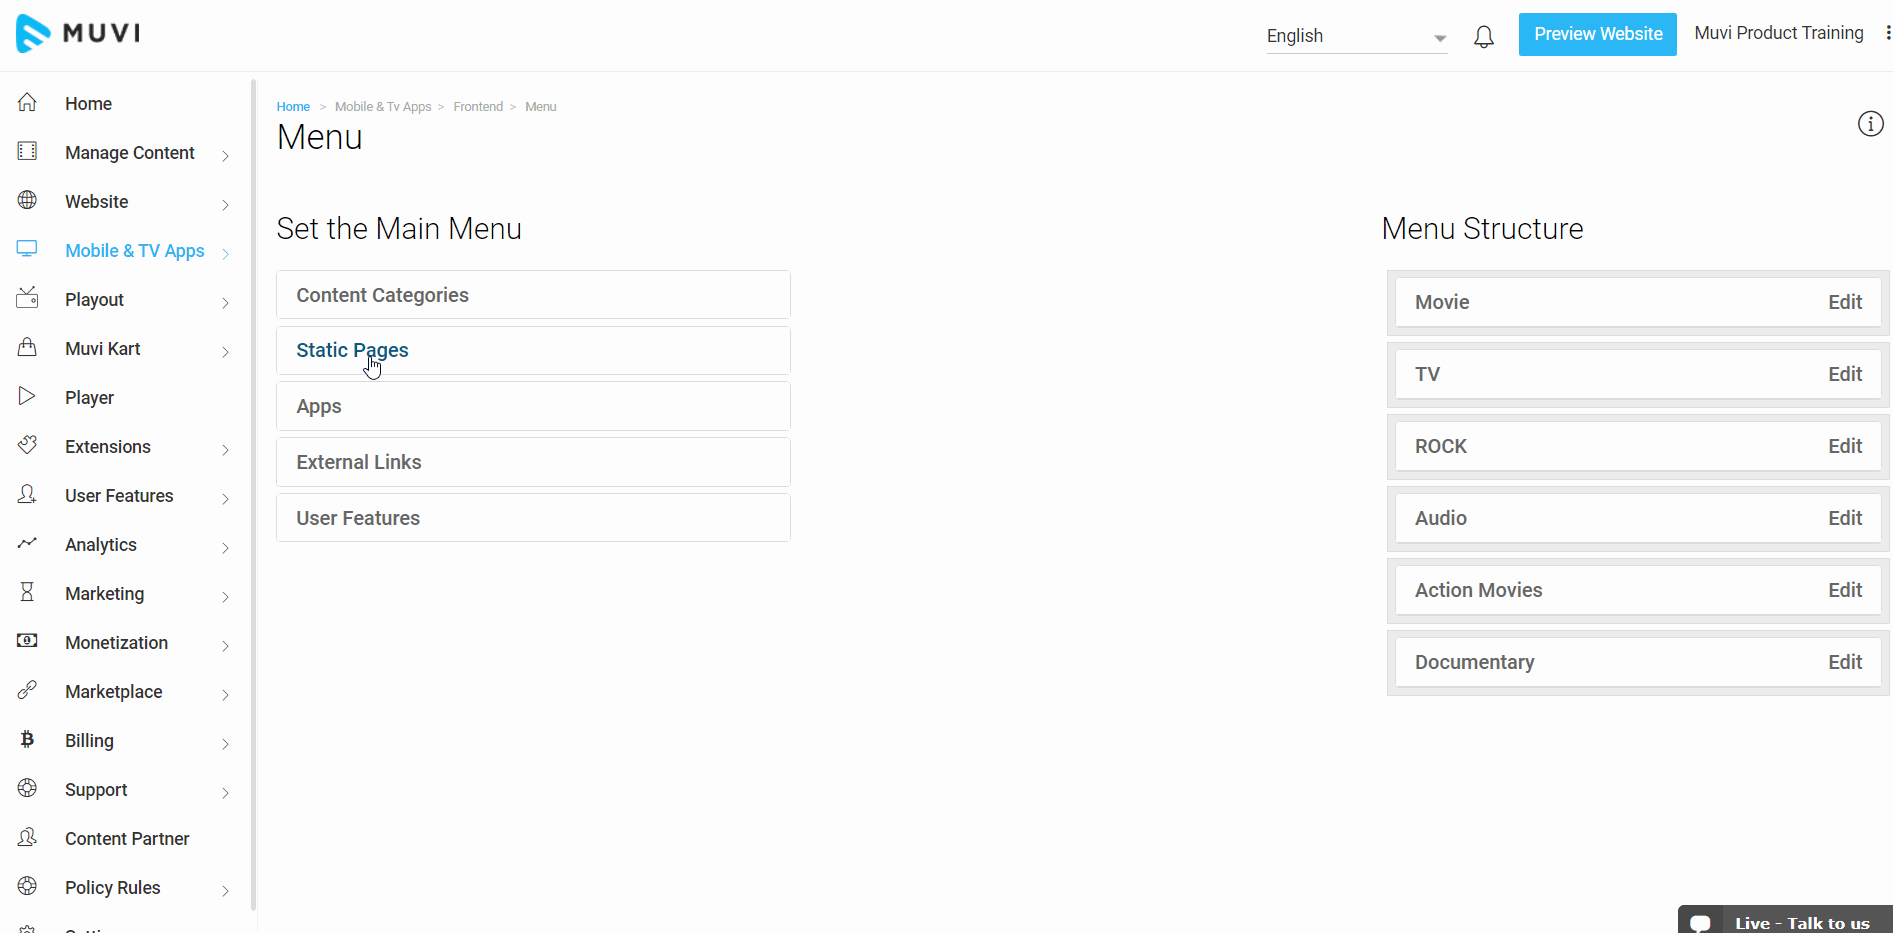Screen dimensions: 1893x933
Task: Click the Preview Website button
Action: [x=1597, y=34]
